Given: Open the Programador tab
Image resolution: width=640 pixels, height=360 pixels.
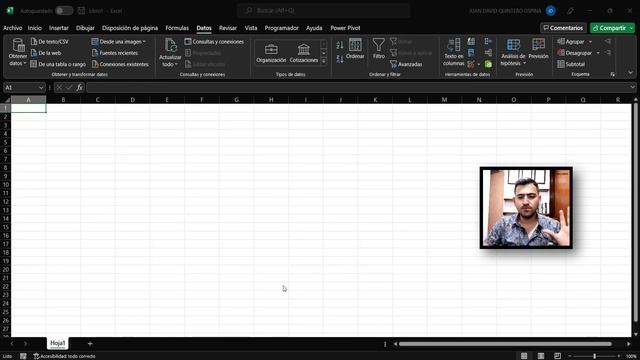Looking at the screenshot, I should 282,28.
